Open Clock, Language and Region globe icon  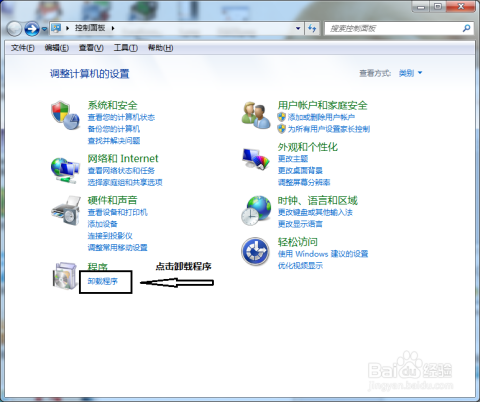click(256, 211)
